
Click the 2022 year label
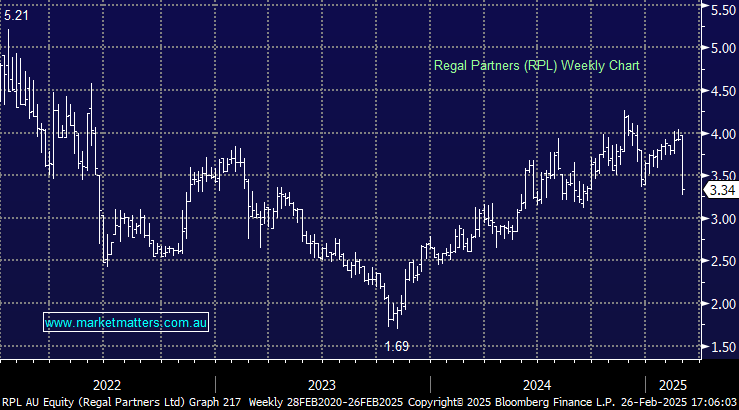pyautogui.click(x=107, y=385)
